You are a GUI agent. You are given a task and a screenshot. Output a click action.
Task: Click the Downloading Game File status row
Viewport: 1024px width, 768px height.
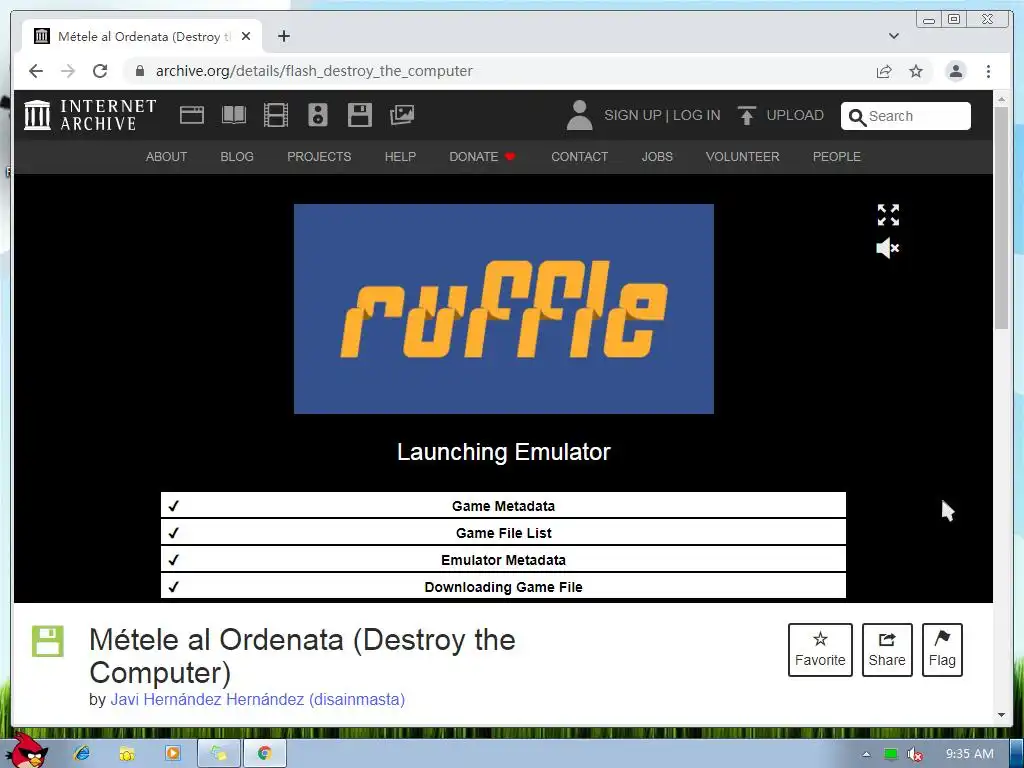(504, 586)
